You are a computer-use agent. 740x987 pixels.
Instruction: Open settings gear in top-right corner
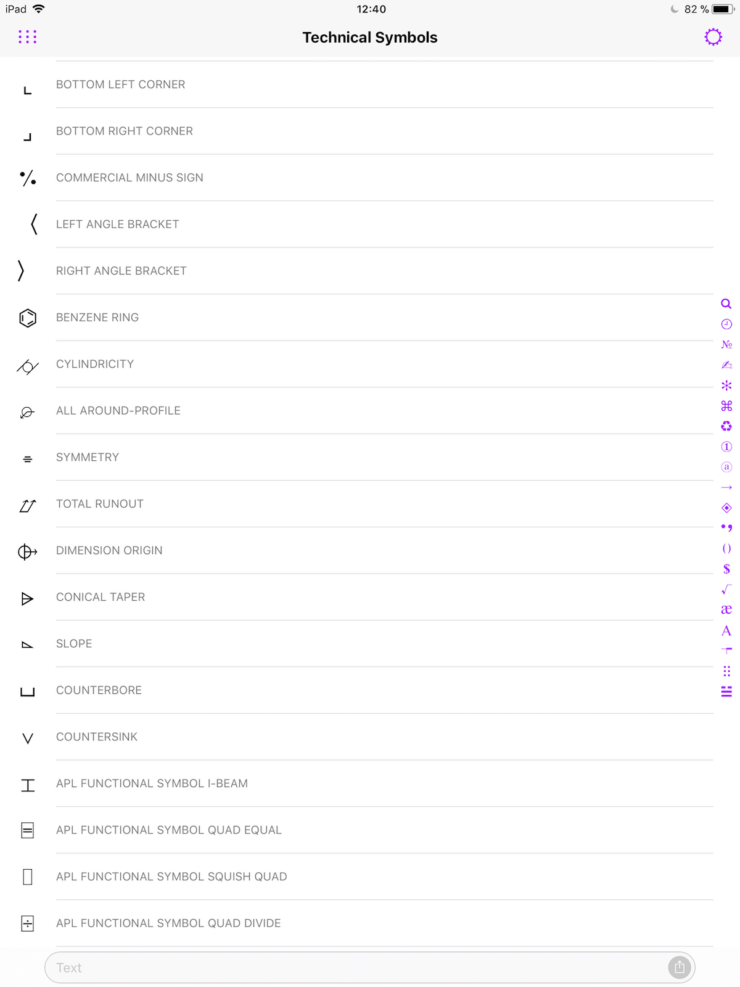coord(713,37)
